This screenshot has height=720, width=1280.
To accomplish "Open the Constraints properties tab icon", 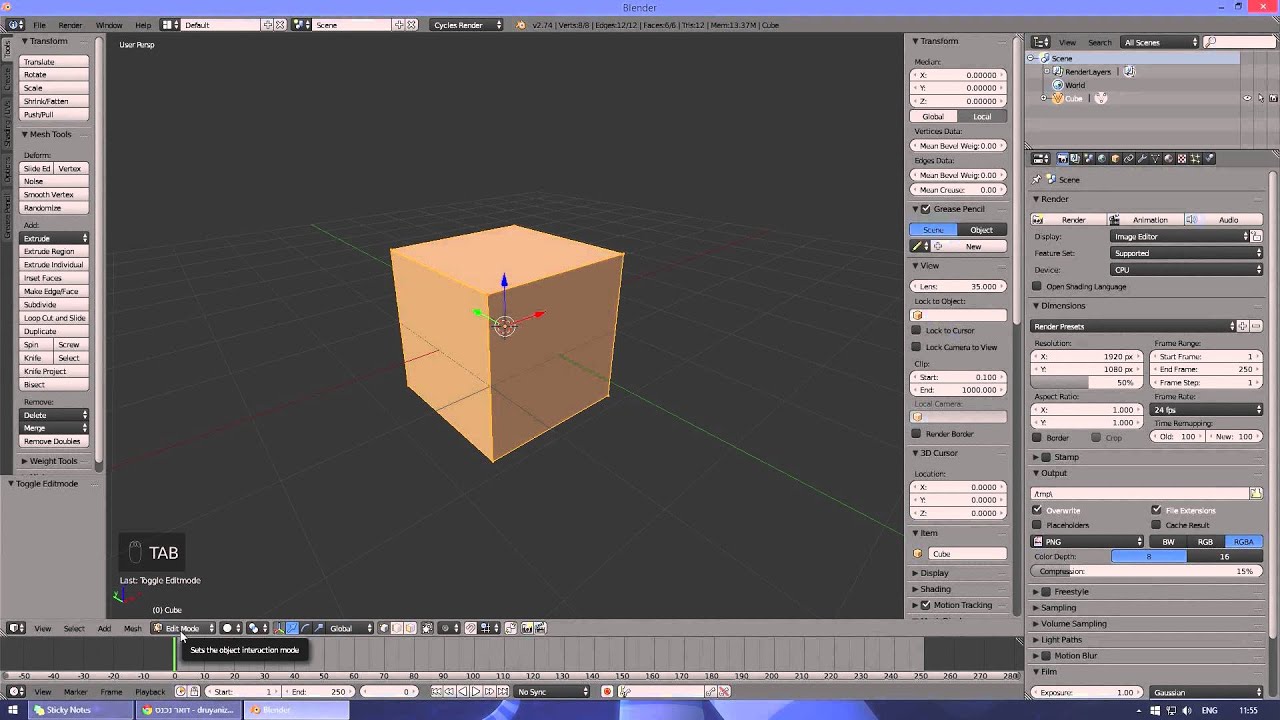I will [x=1128, y=158].
